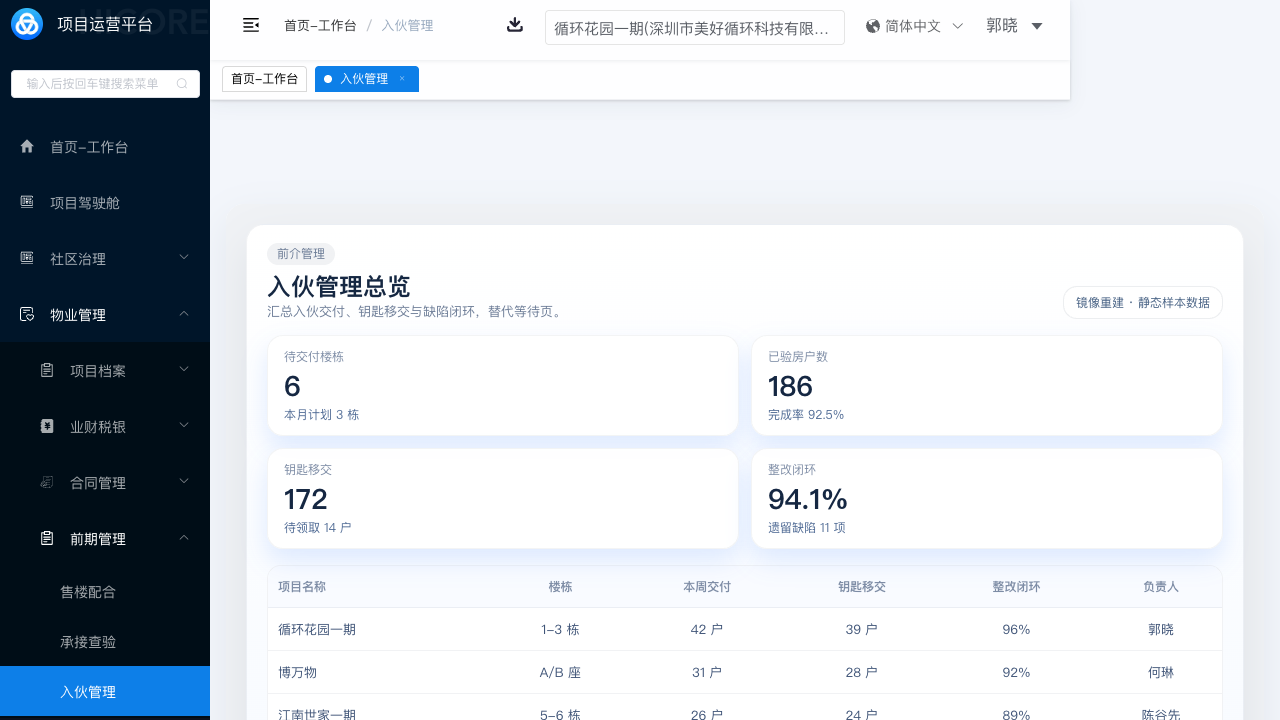Click the search magnifier icon in the sidebar
The height and width of the screenshot is (720, 1280).
click(182, 84)
